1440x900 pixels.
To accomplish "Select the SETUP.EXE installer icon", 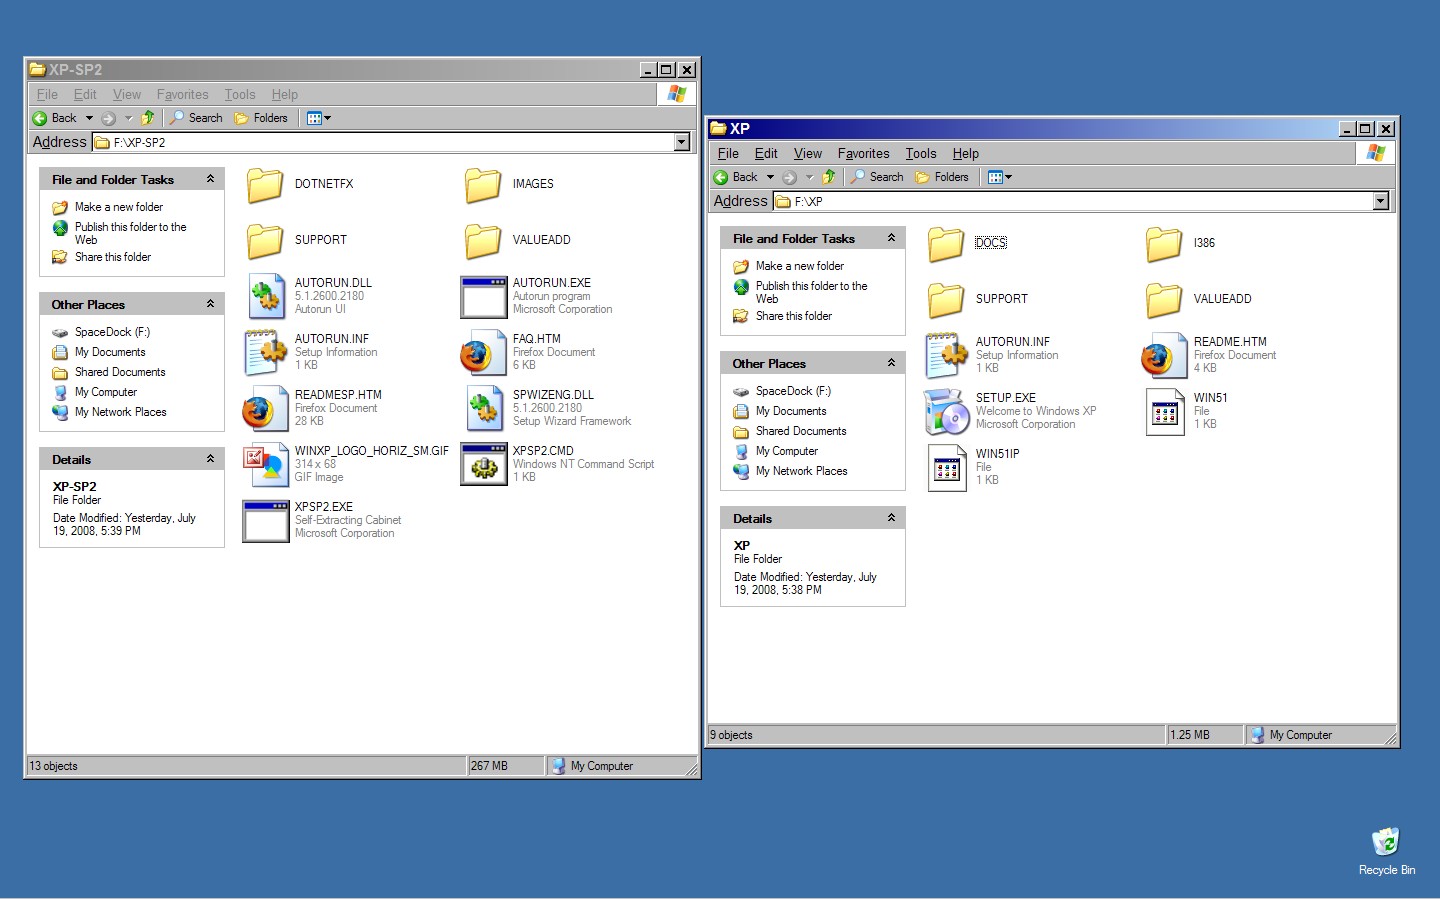I will (946, 411).
